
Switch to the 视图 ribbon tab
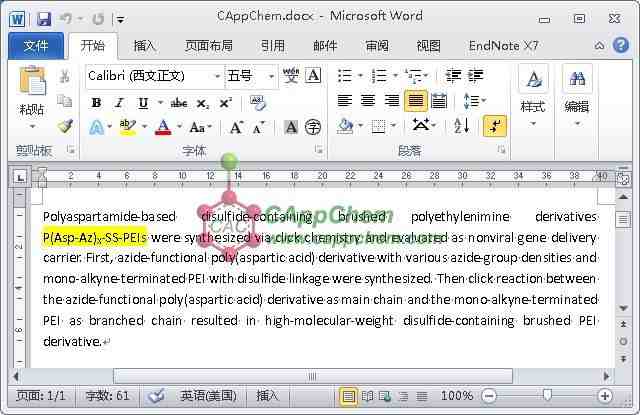click(x=429, y=46)
